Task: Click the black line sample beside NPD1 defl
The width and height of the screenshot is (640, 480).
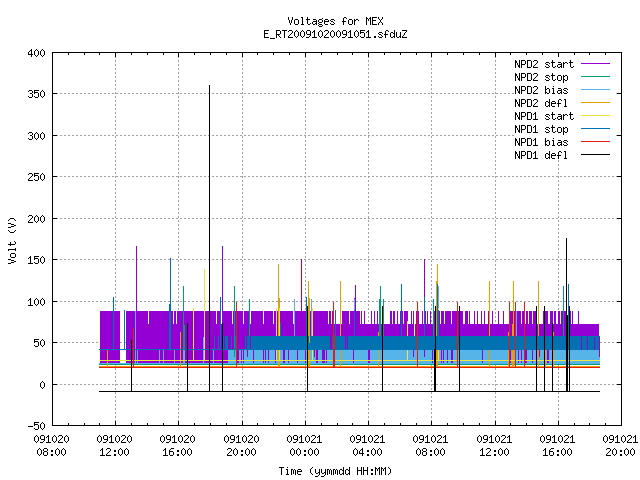Action: pos(596,155)
